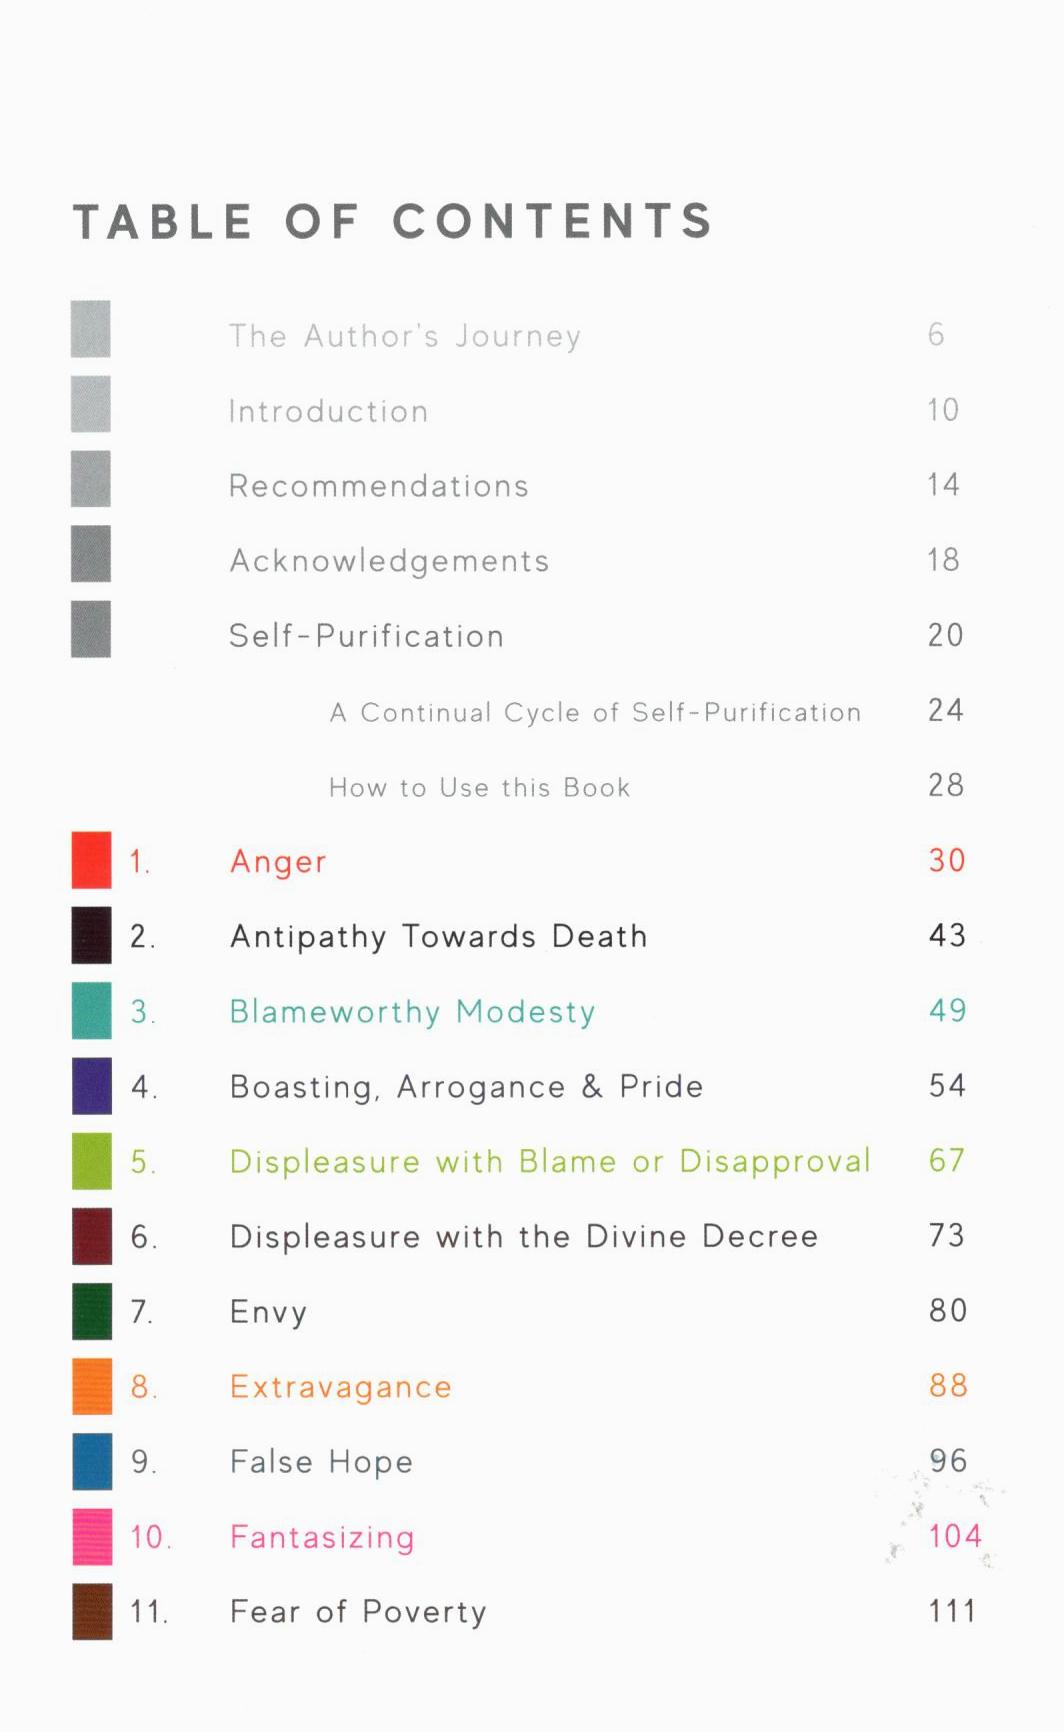Image resolution: width=1064 pixels, height=1732 pixels.
Task: Select the lime green square beside chapter 5
Action: pos(91,1161)
